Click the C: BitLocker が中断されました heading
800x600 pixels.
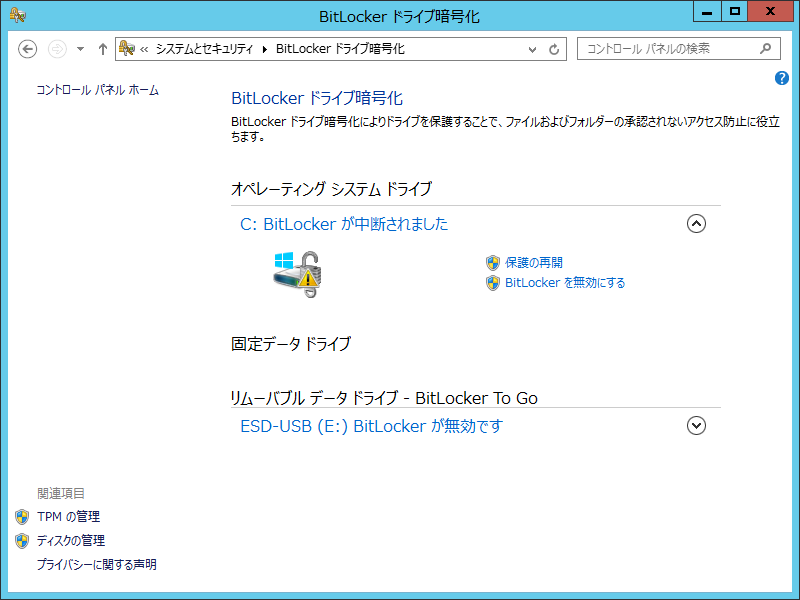pyautogui.click(x=344, y=224)
